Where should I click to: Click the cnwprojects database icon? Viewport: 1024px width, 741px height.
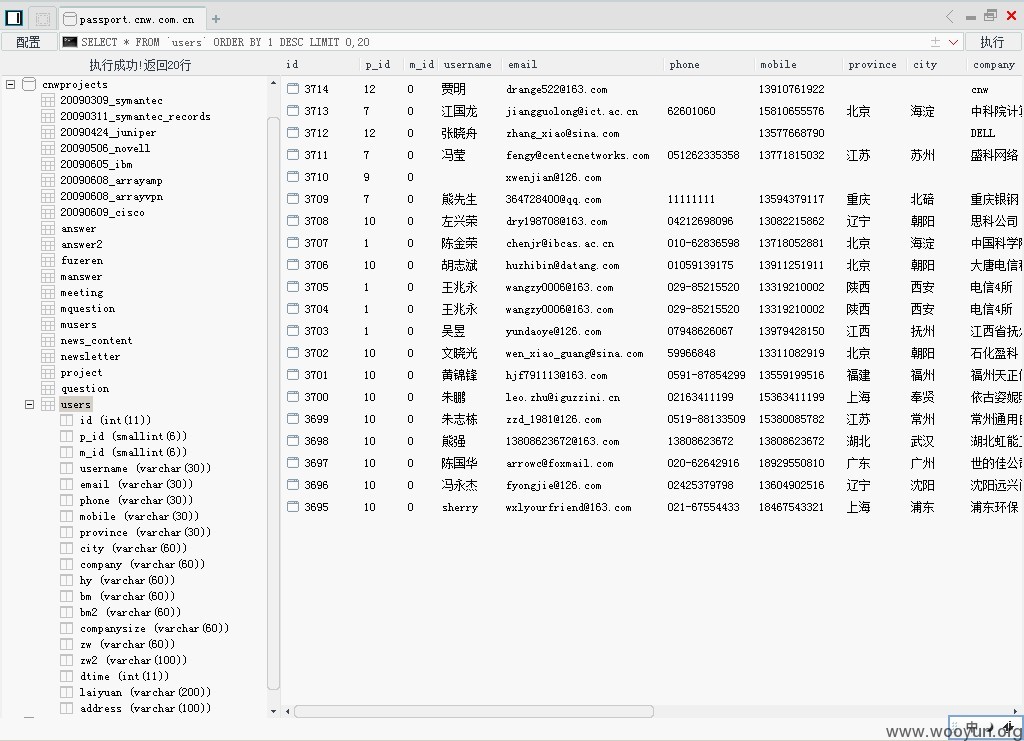point(29,84)
